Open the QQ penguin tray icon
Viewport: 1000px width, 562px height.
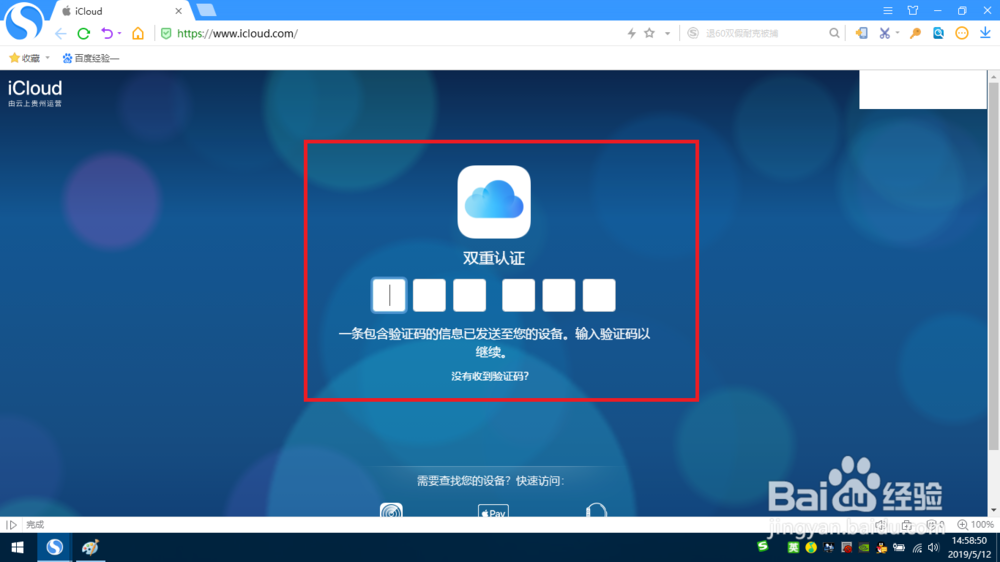point(881,547)
